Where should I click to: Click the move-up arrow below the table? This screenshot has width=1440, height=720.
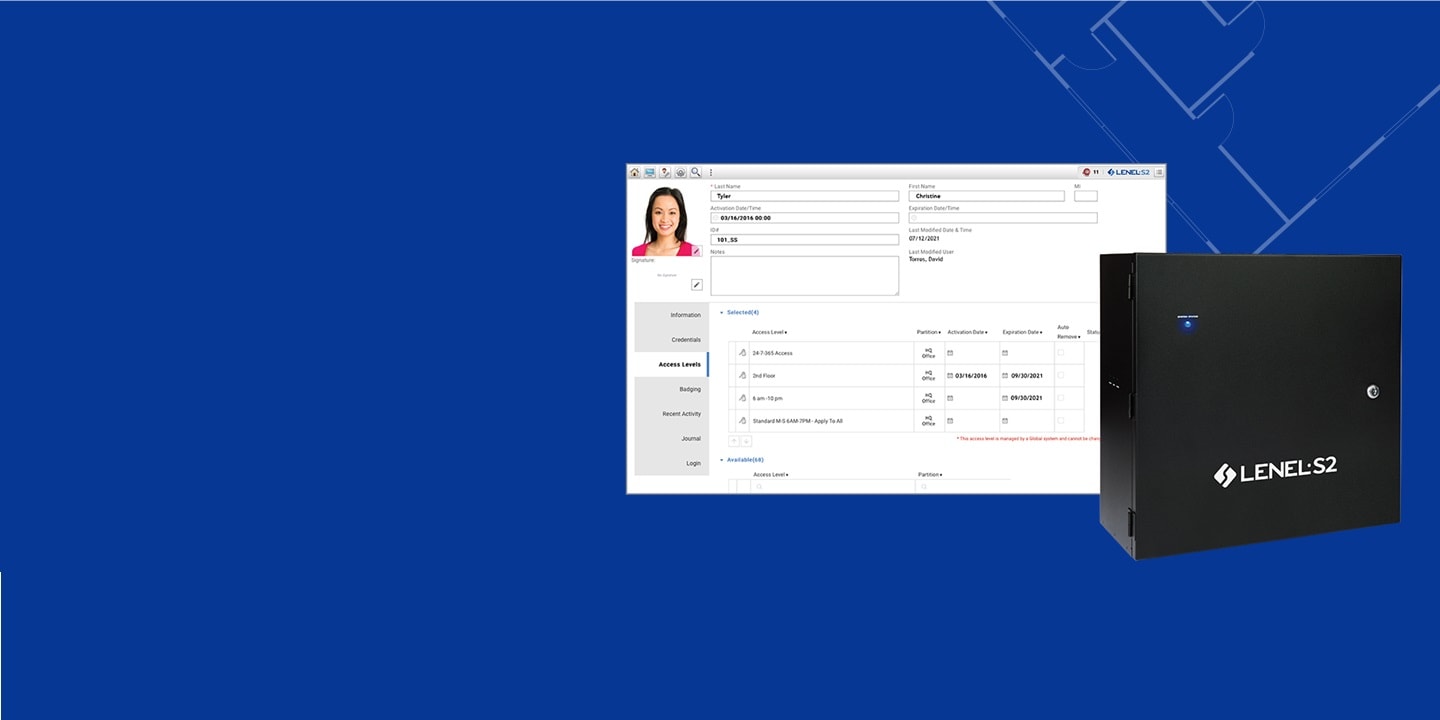(x=734, y=441)
